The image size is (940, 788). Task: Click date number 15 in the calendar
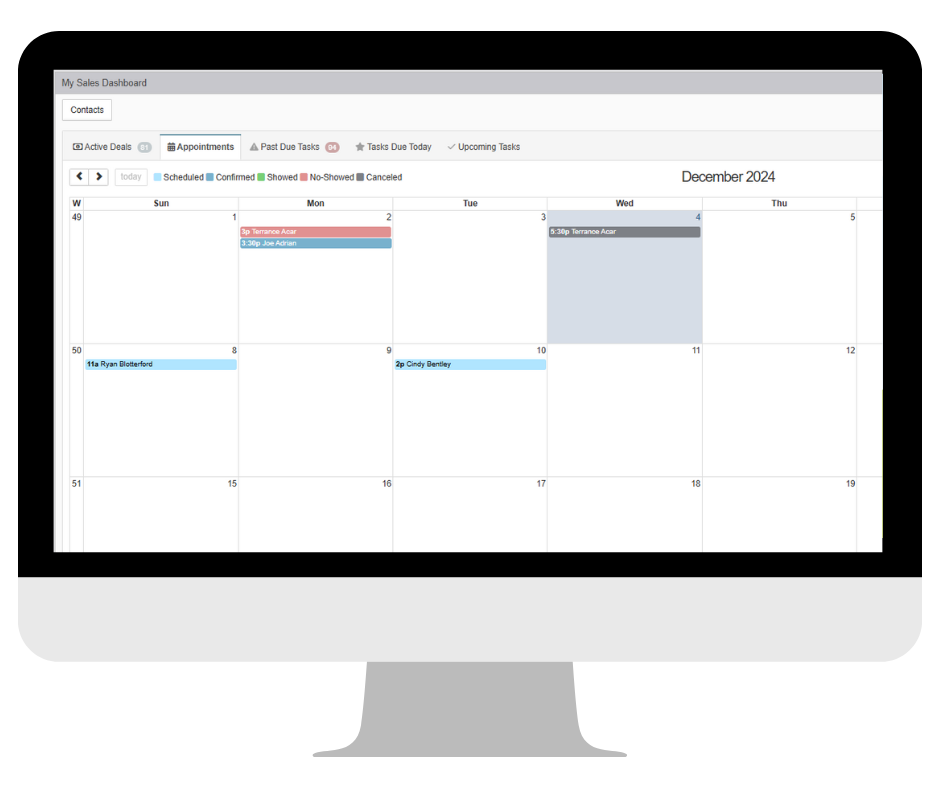(232, 483)
